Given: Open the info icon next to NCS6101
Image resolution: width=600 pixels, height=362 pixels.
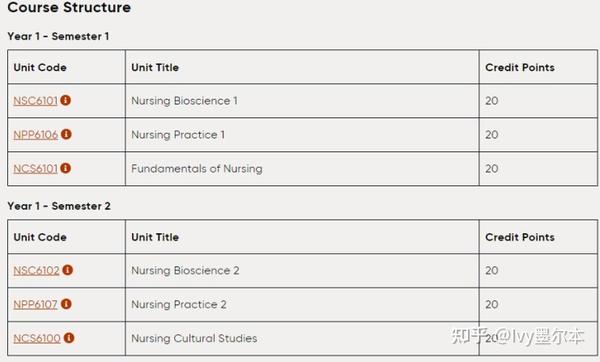Looking at the screenshot, I should tap(65, 168).
